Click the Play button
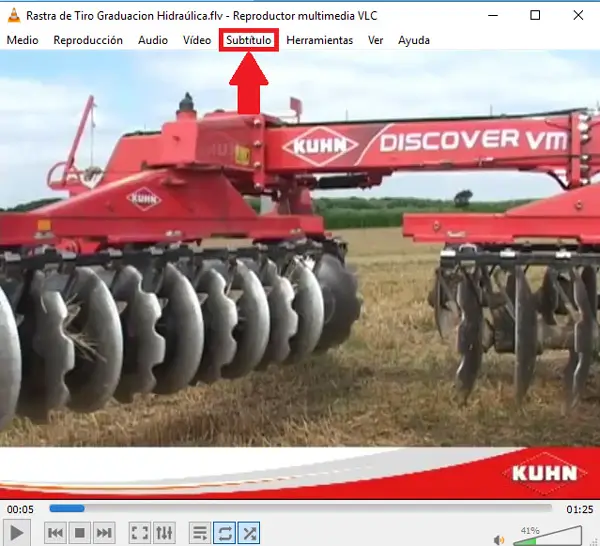600x546 pixels. [16, 533]
